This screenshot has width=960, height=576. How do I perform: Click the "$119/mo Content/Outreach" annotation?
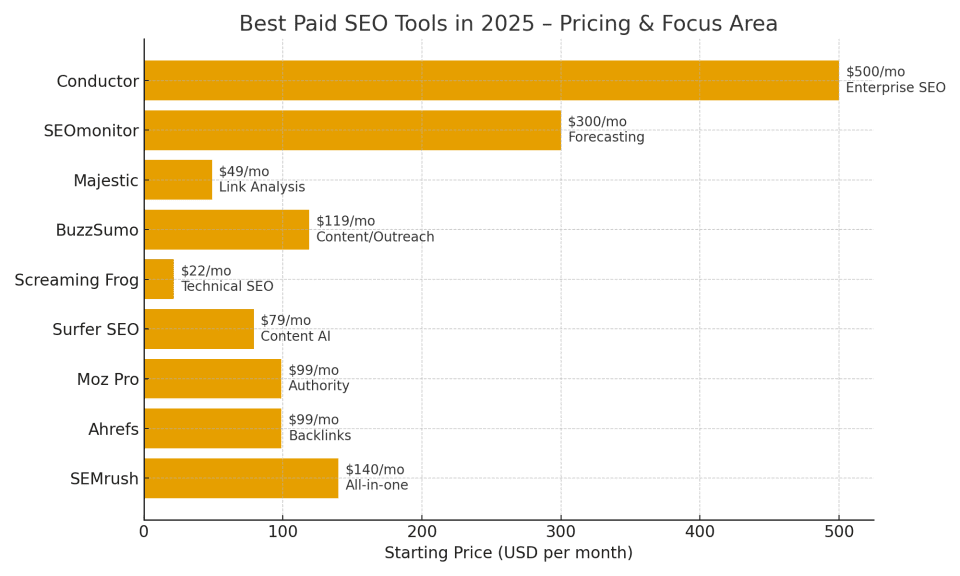pyautogui.click(x=375, y=229)
